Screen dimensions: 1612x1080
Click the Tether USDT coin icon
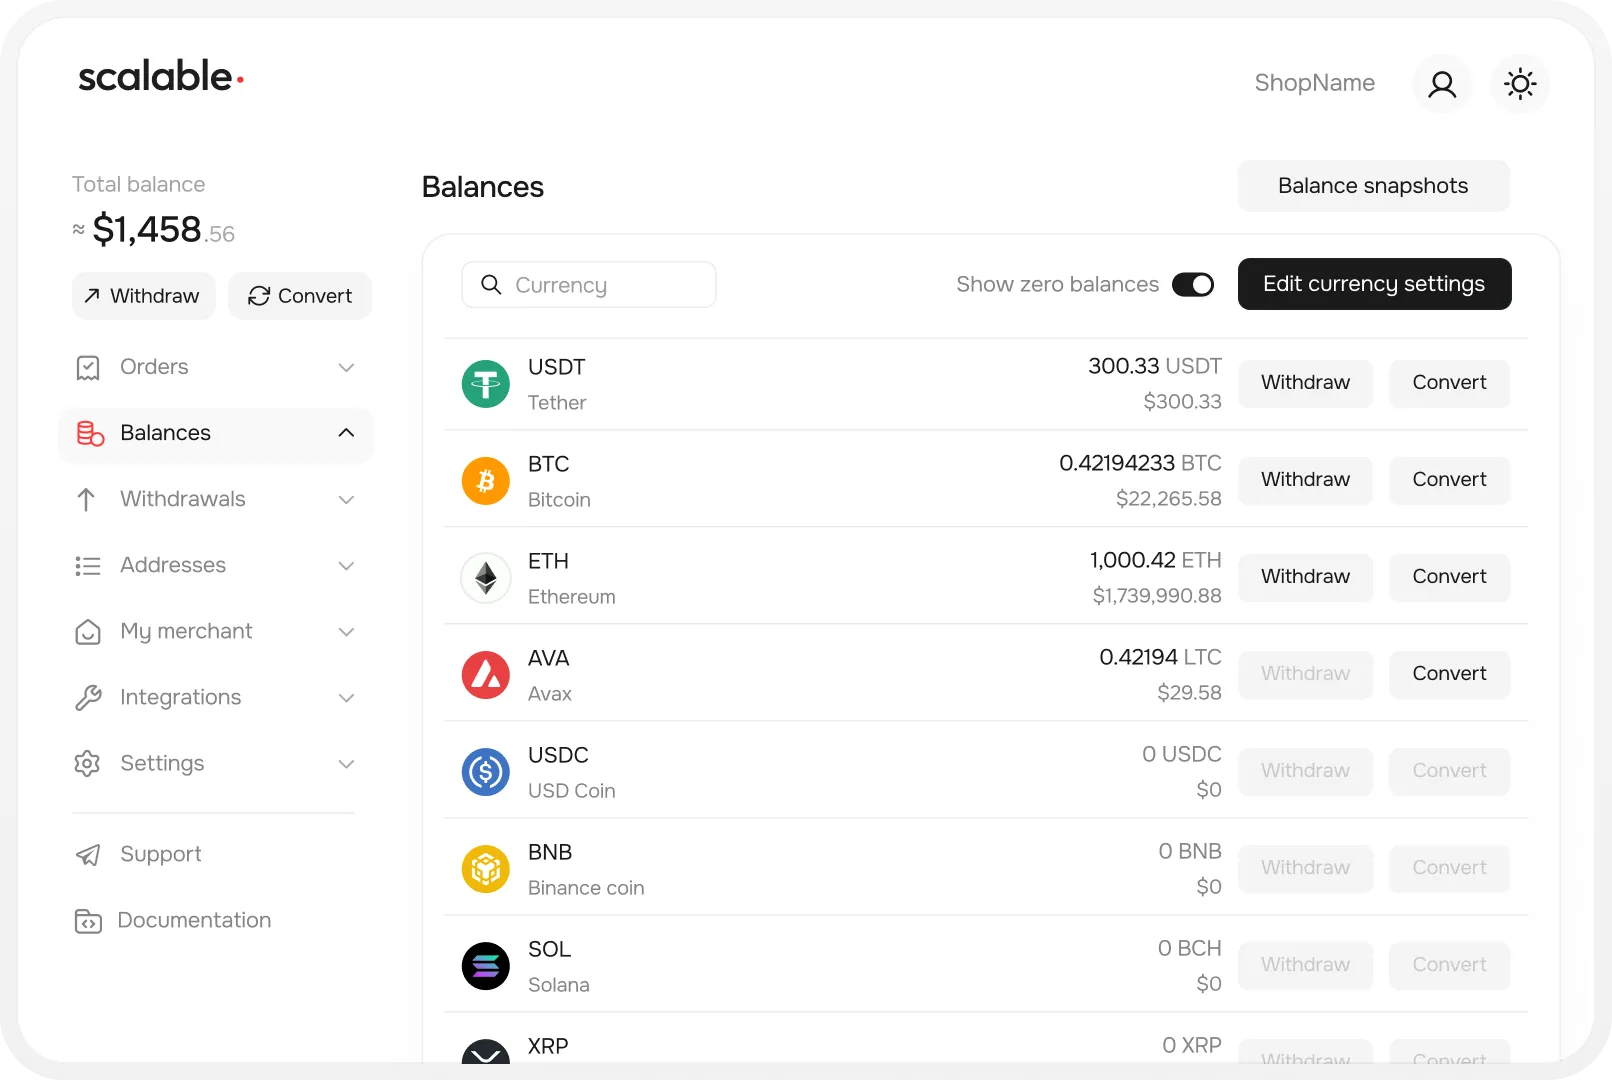(486, 384)
